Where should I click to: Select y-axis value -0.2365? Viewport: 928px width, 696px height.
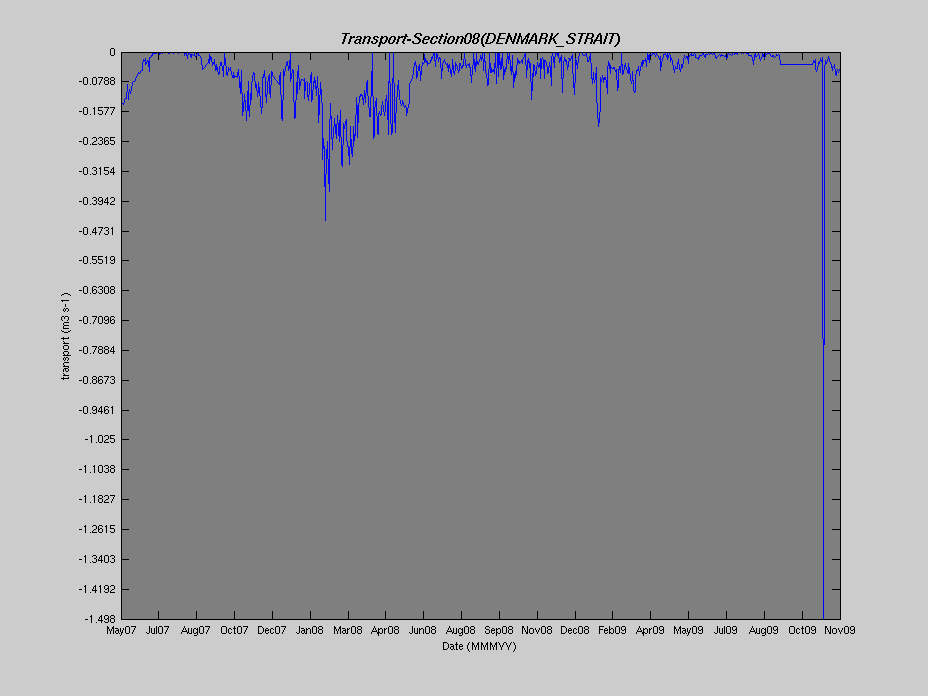click(97, 141)
